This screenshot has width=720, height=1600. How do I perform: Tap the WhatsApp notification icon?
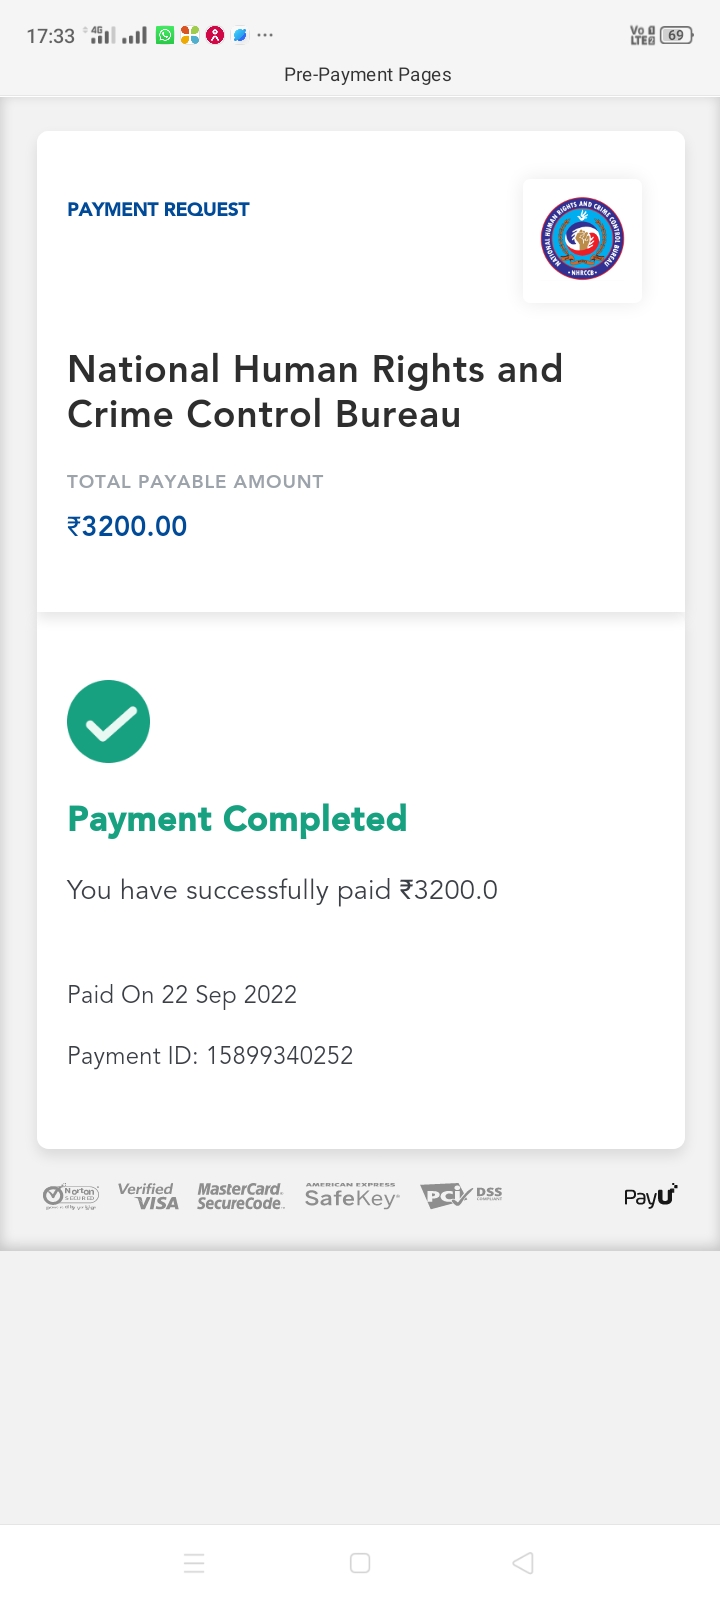(x=165, y=36)
